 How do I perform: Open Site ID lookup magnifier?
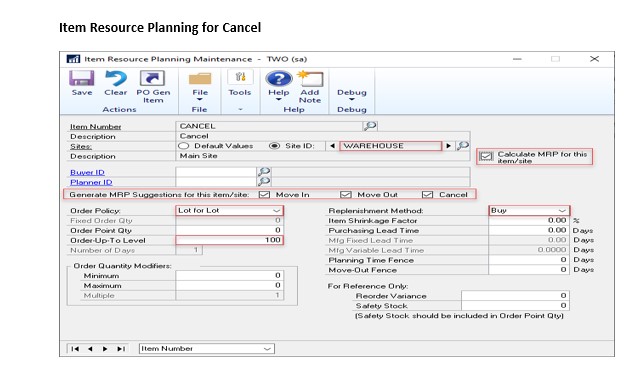click(462, 146)
